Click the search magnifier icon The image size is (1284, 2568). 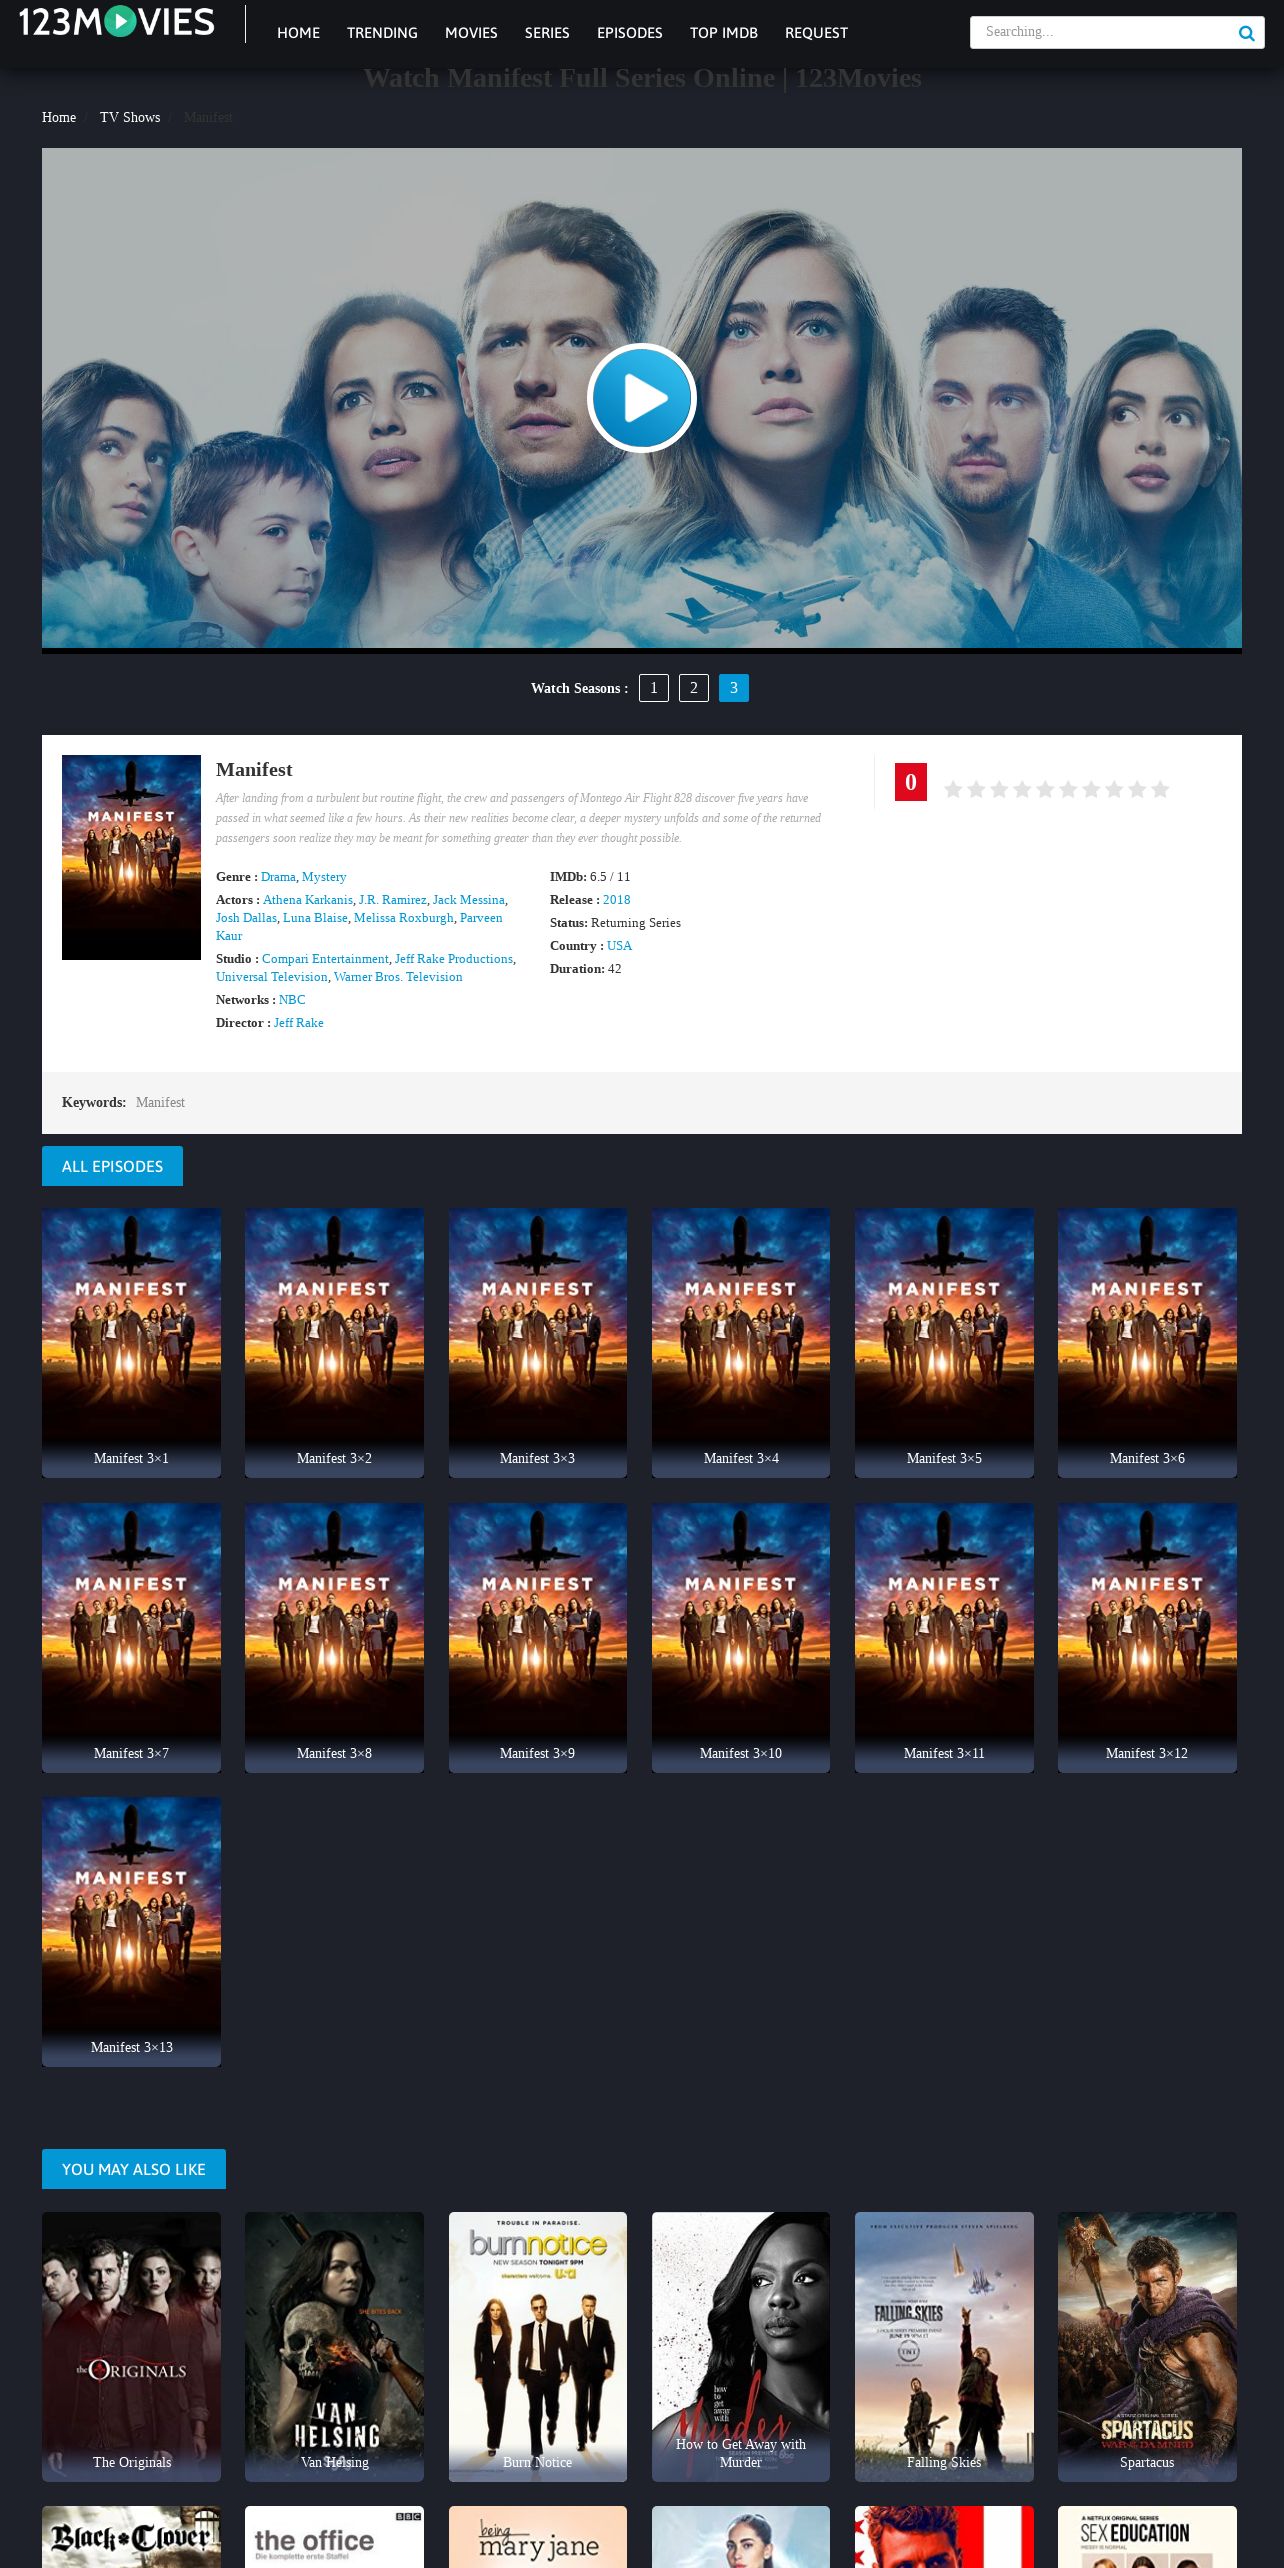(x=1246, y=33)
